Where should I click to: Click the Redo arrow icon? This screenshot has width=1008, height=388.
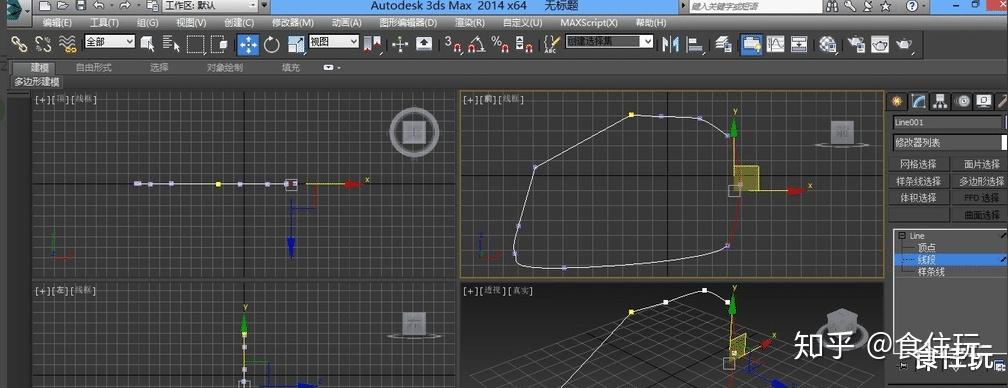point(124,6)
